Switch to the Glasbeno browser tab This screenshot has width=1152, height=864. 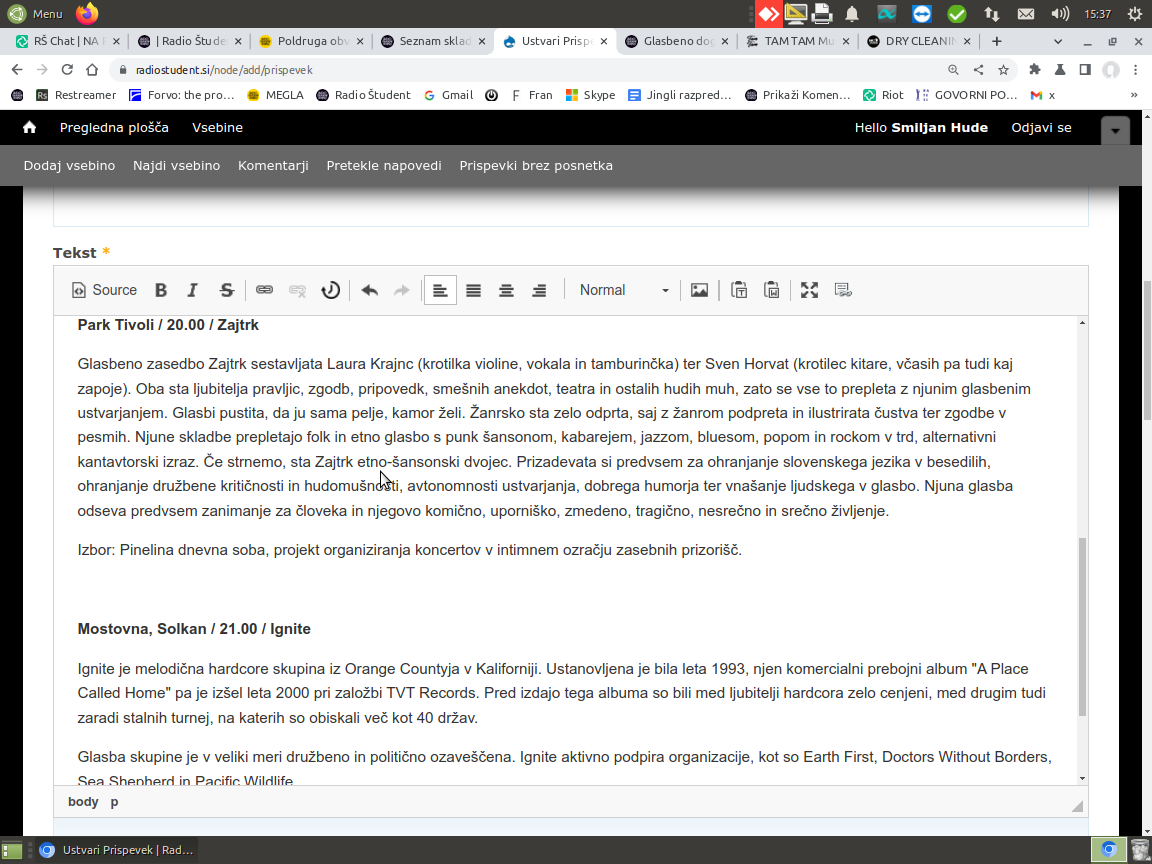tap(677, 41)
